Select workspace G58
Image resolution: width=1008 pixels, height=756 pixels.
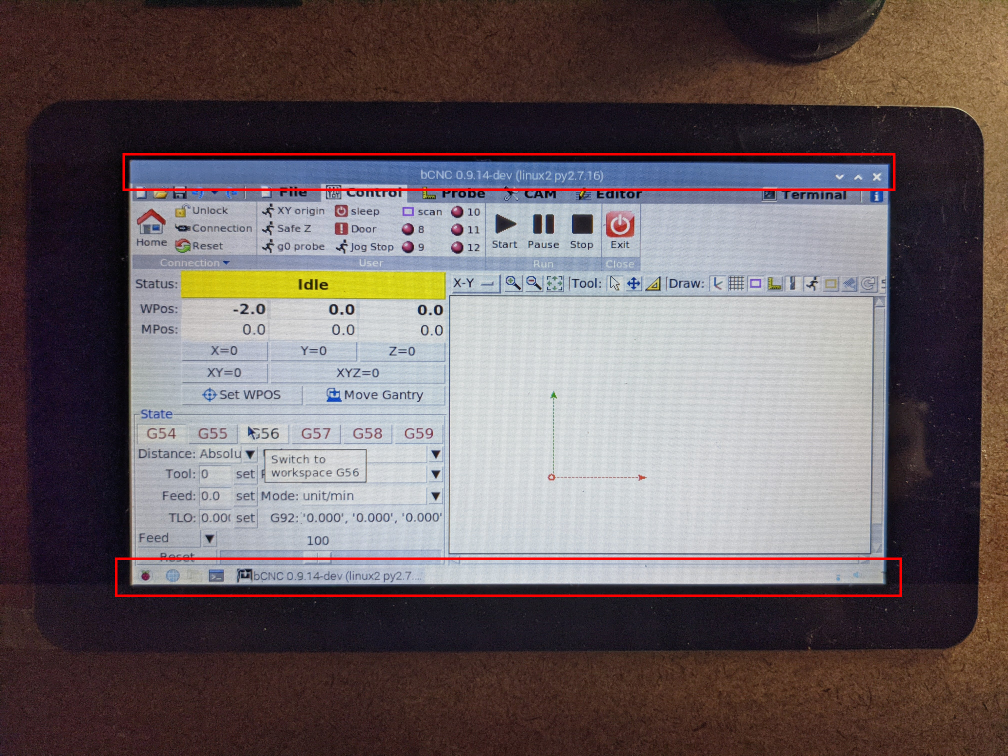(367, 433)
